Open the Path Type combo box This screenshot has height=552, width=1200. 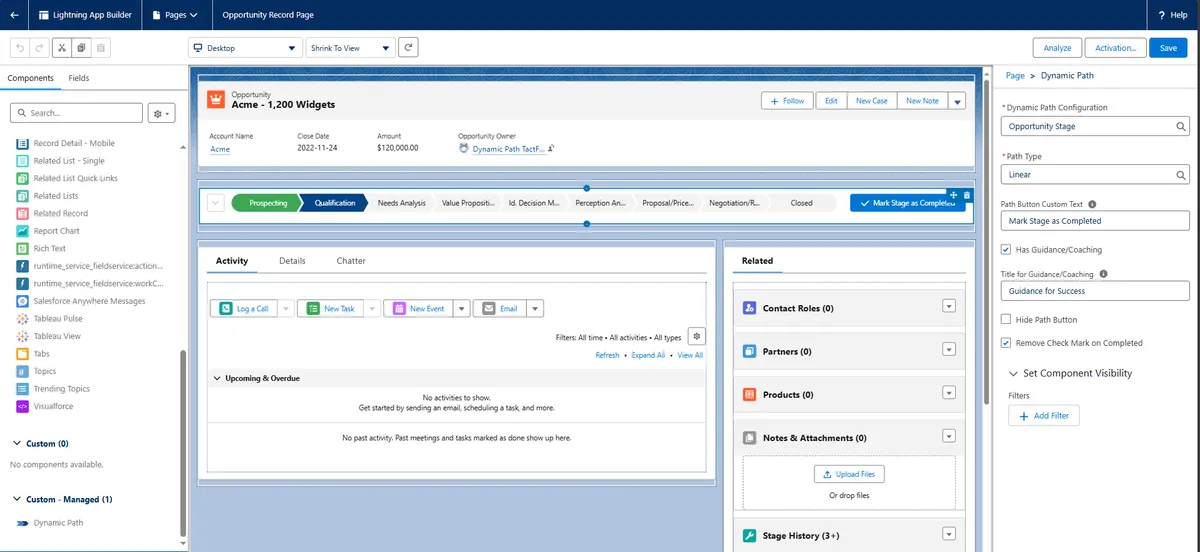pos(1095,175)
